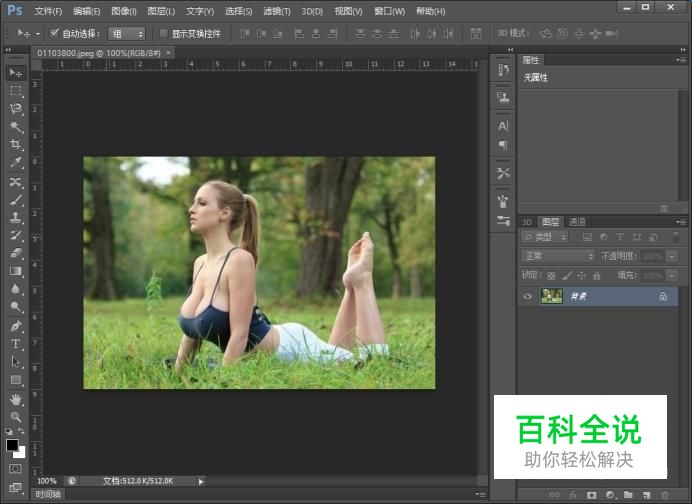This screenshot has width=692, height=504.
Task: Select the Horizontal Type tool
Action: click(x=16, y=344)
